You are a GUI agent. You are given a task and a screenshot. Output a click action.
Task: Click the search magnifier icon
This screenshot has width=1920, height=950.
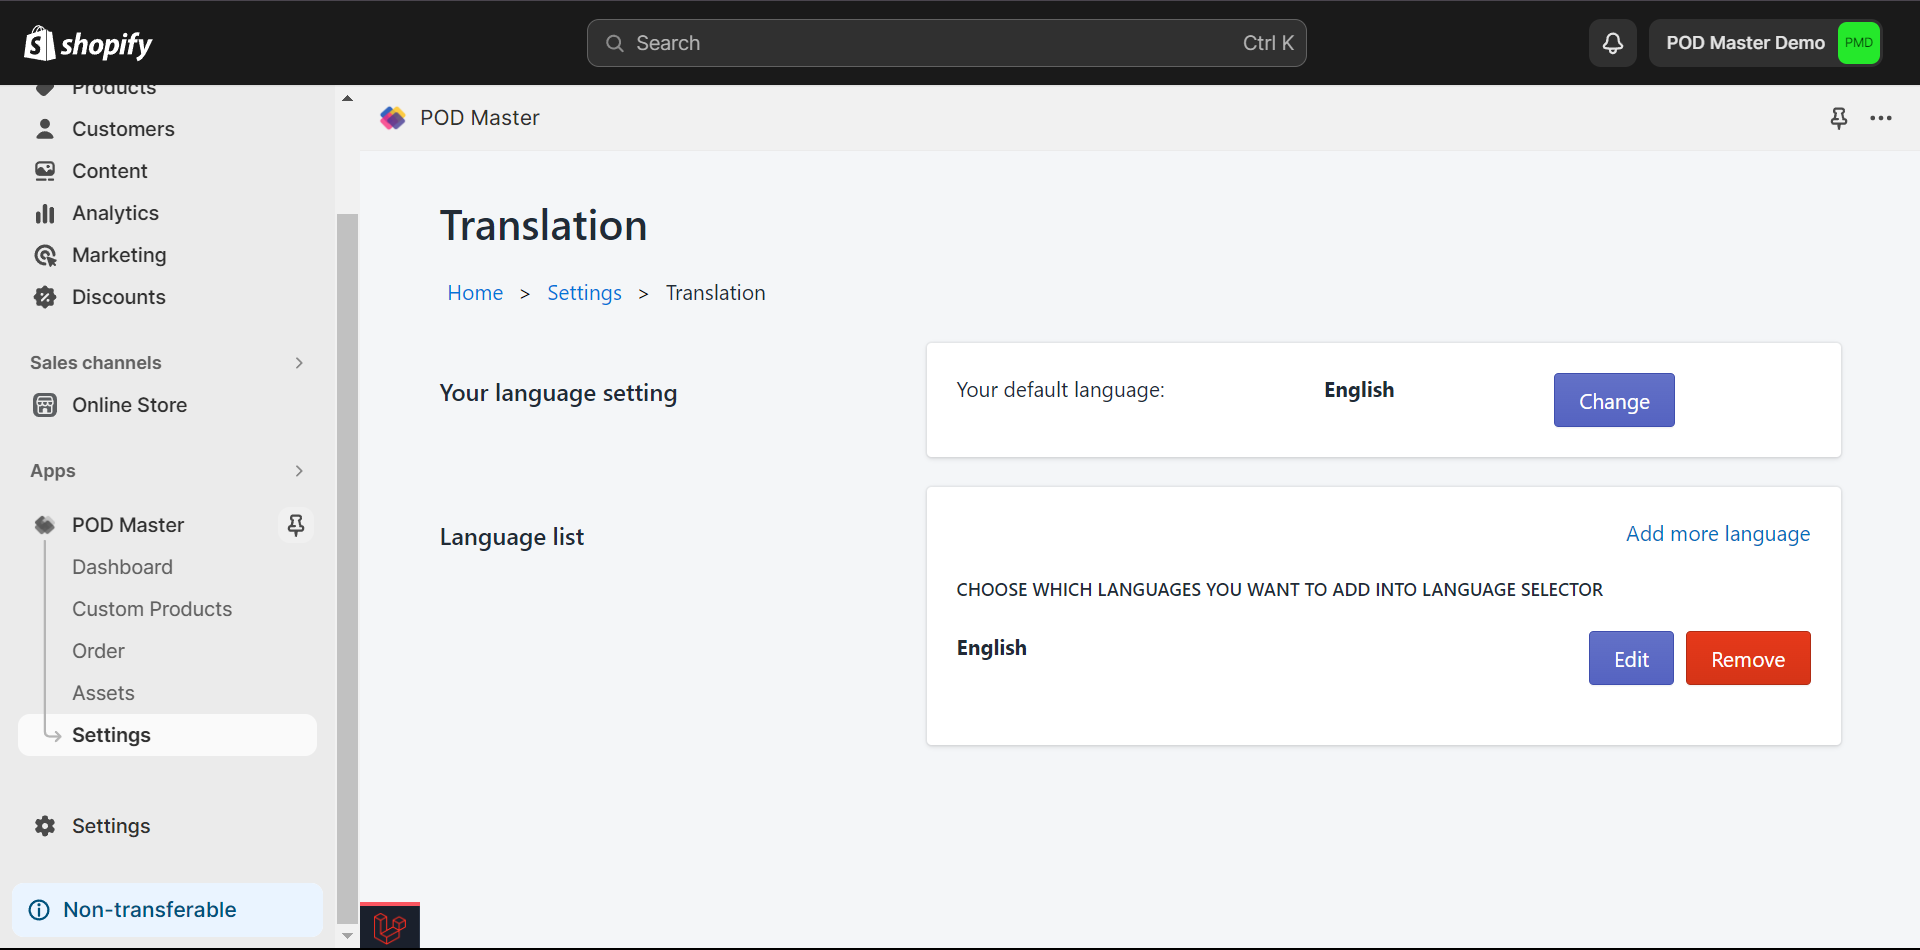click(x=615, y=43)
